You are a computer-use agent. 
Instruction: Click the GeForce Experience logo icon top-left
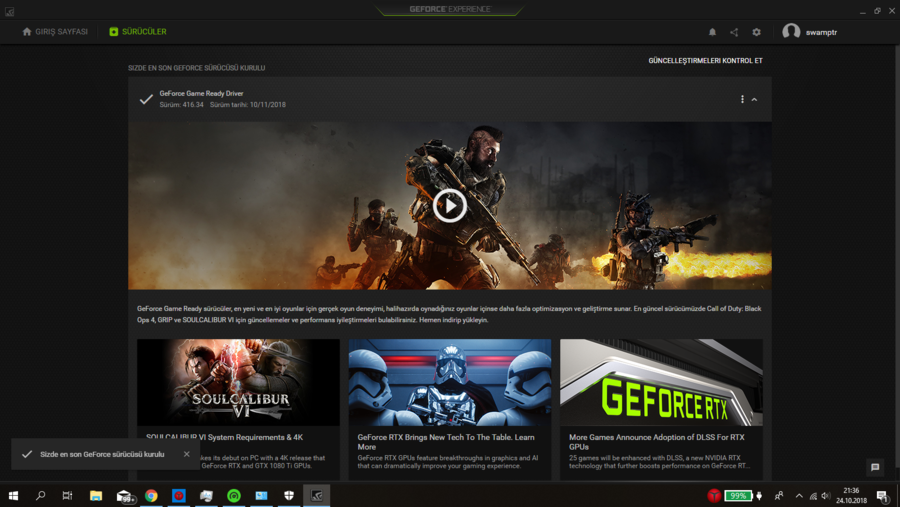click(x=9, y=11)
